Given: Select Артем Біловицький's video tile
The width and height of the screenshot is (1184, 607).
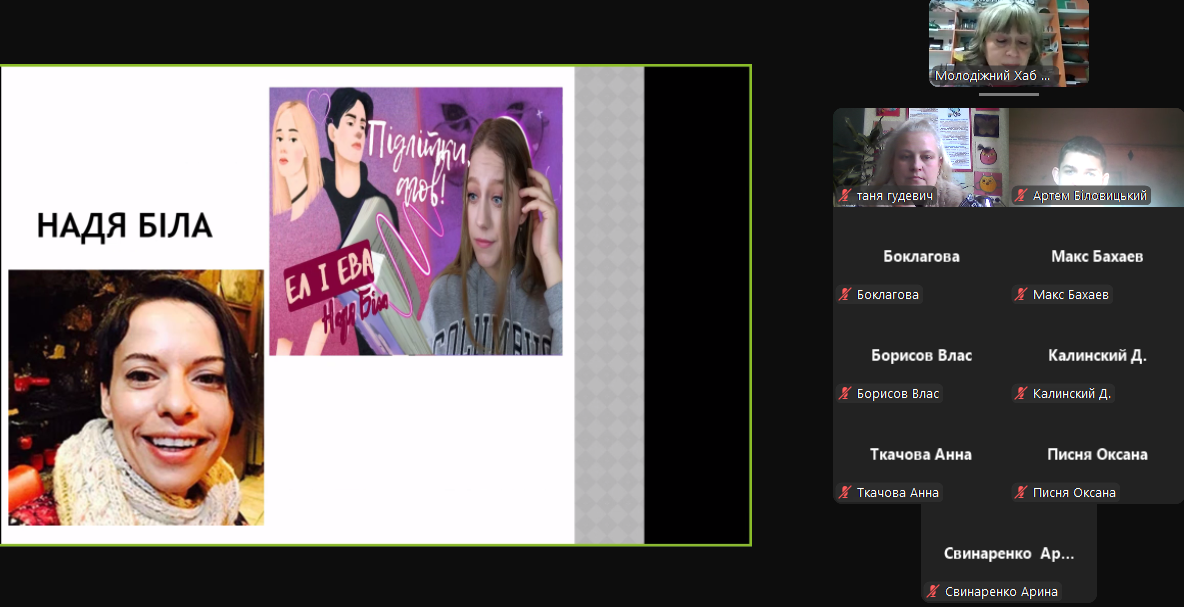Looking at the screenshot, I should [x=1096, y=157].
